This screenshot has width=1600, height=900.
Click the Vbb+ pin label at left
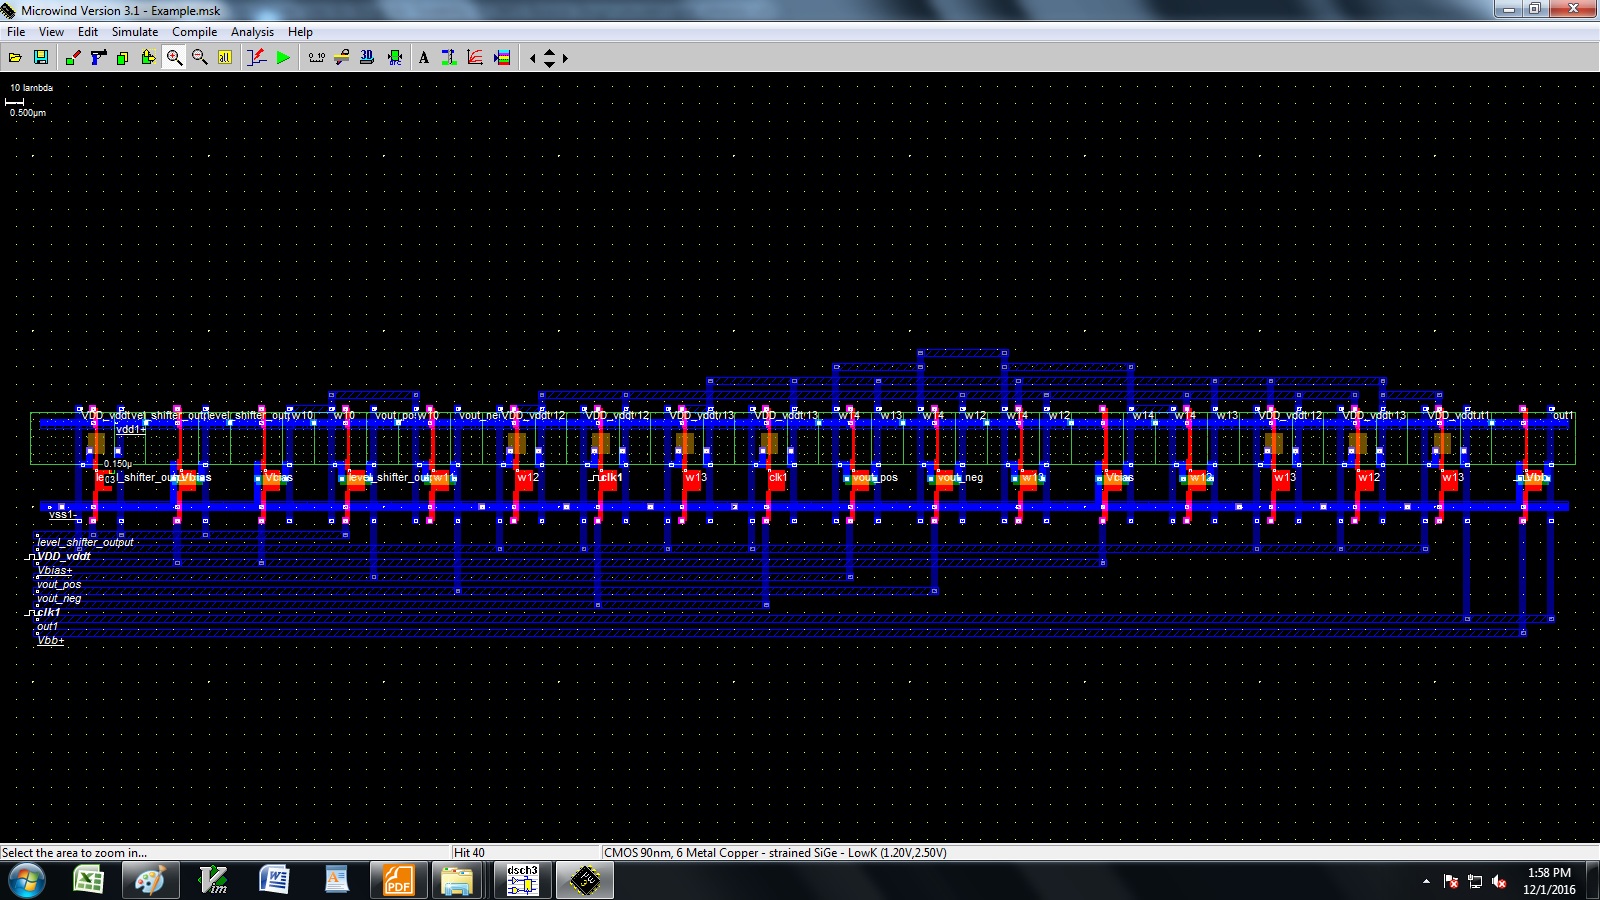[x=50, y=640]
